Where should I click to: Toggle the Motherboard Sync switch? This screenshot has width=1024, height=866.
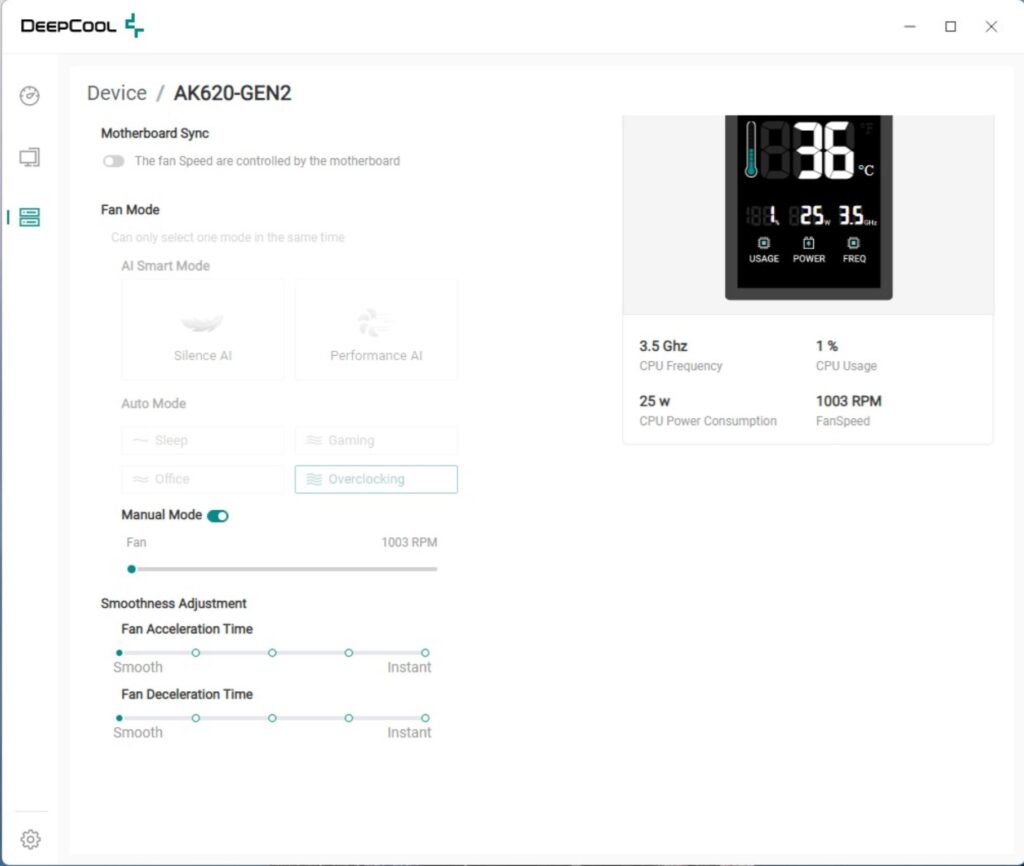pyautogui.click(x=113, y=161)
